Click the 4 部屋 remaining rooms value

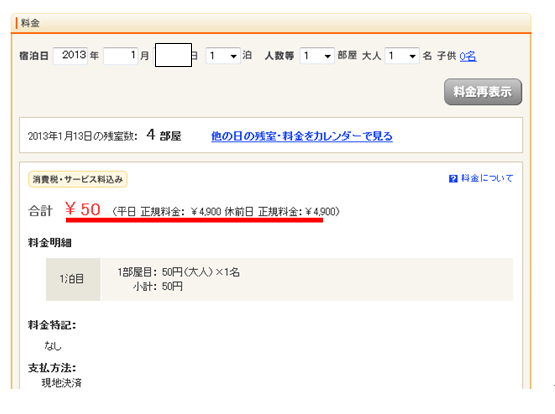click(164, 135)
